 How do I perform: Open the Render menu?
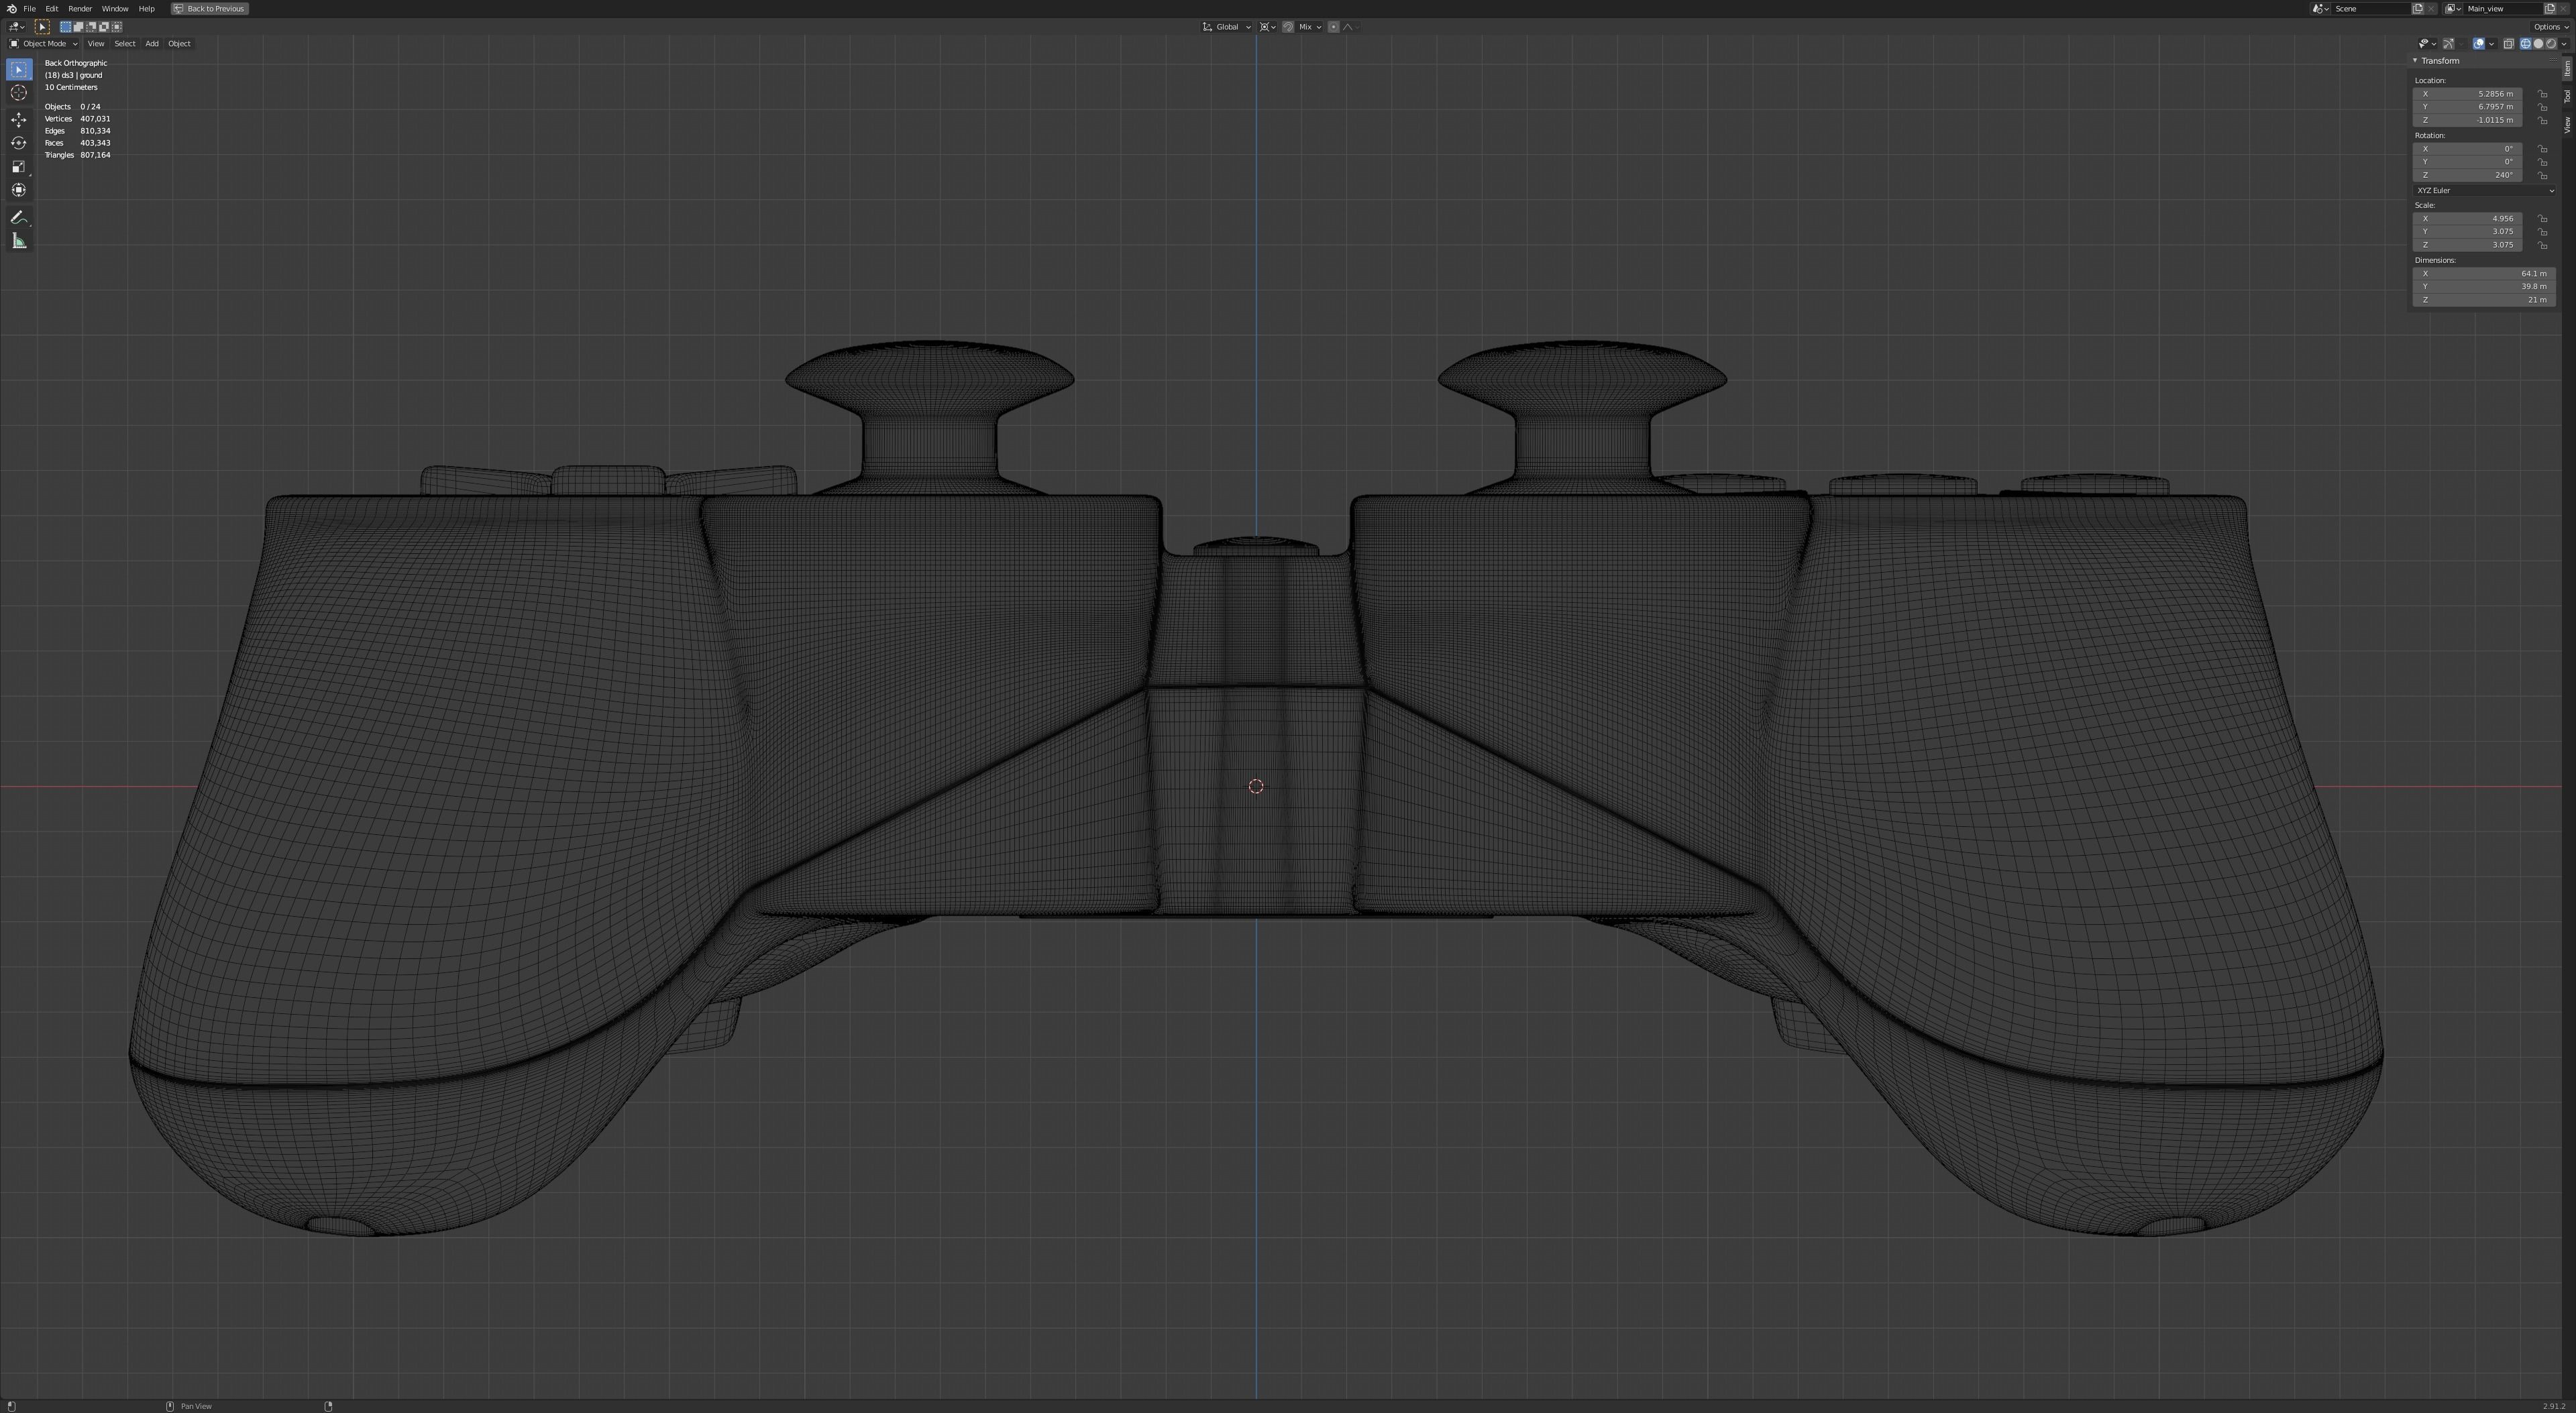pyautogui.click(x=80, y=8)
